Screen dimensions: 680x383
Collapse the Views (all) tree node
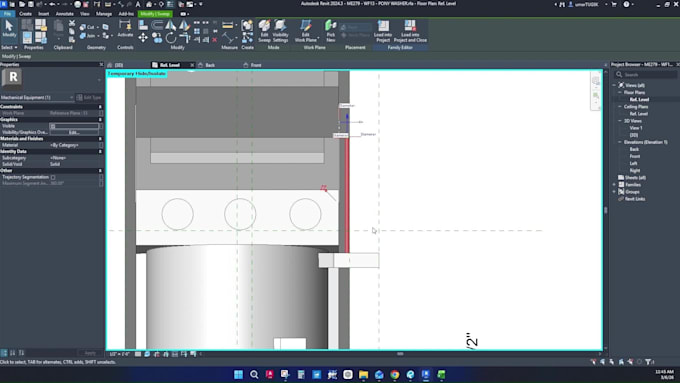[x=615, y=85]
